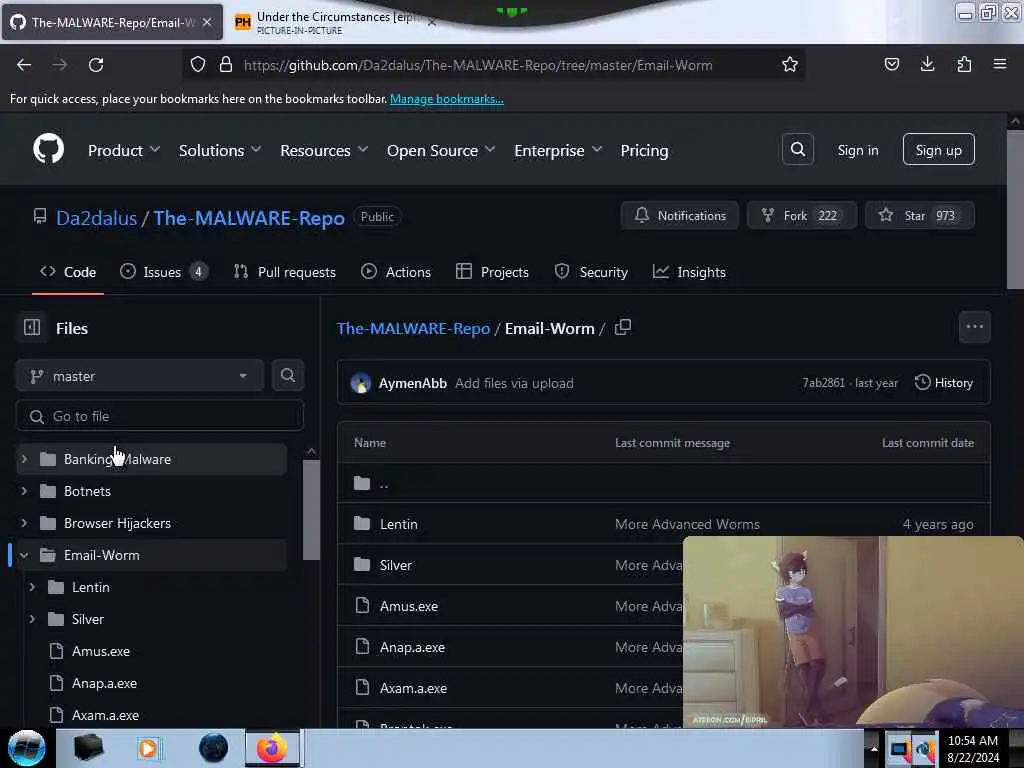
Task: Open the Firefox downloads icon
Action: pyautogui.click(x=927, y=64)
